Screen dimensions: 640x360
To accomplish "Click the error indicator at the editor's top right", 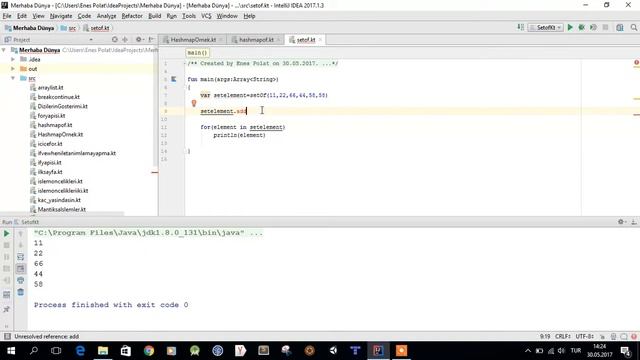I will tap(636, 63).
